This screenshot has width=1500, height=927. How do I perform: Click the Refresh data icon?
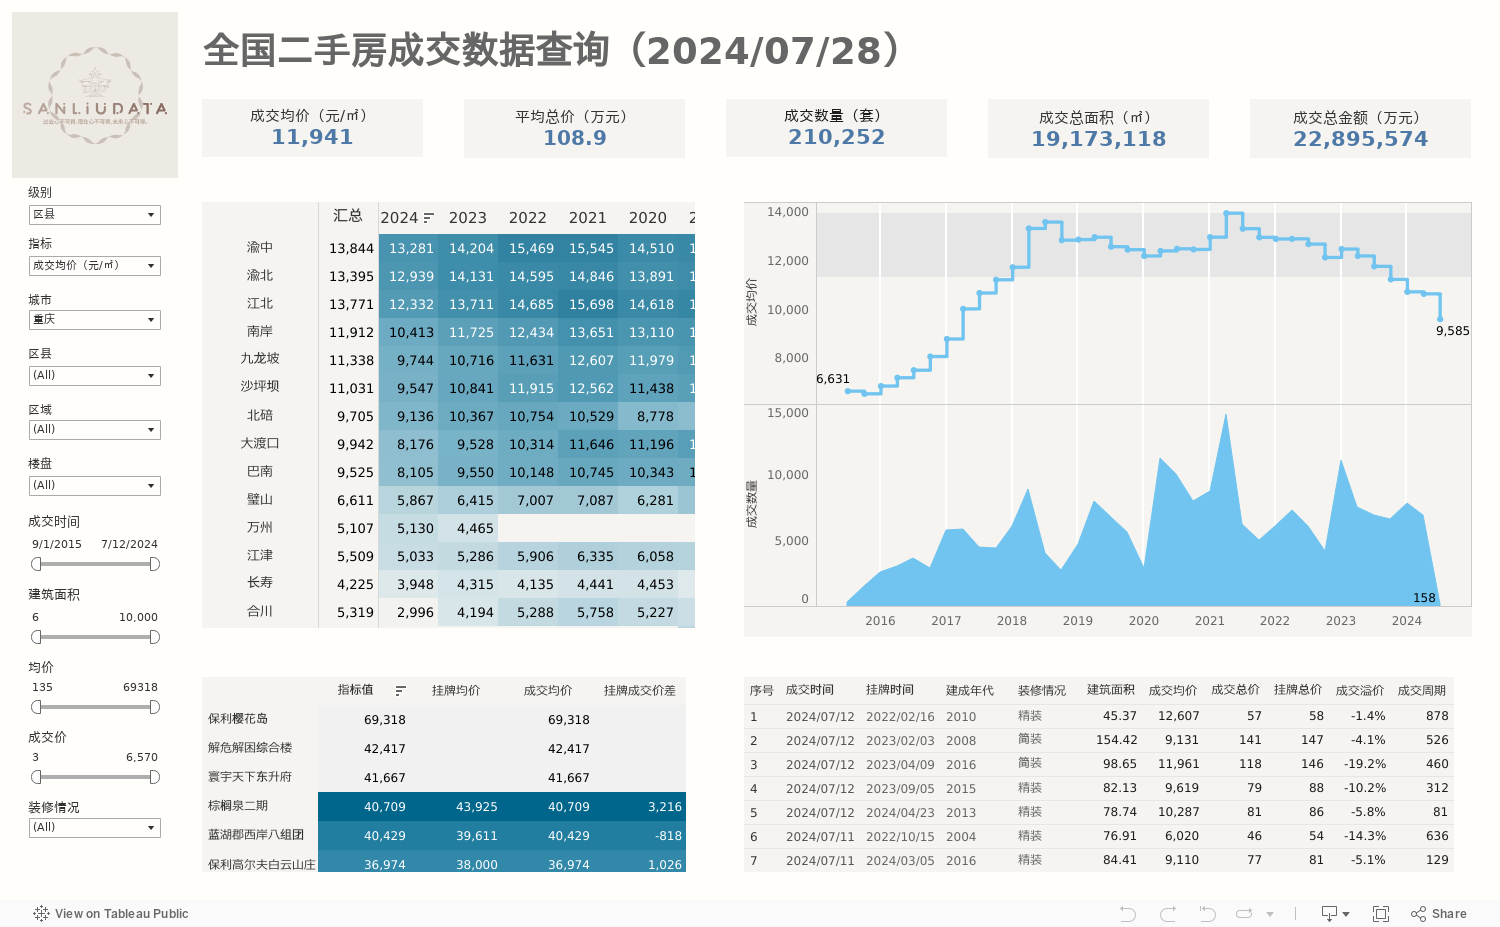1244,913
